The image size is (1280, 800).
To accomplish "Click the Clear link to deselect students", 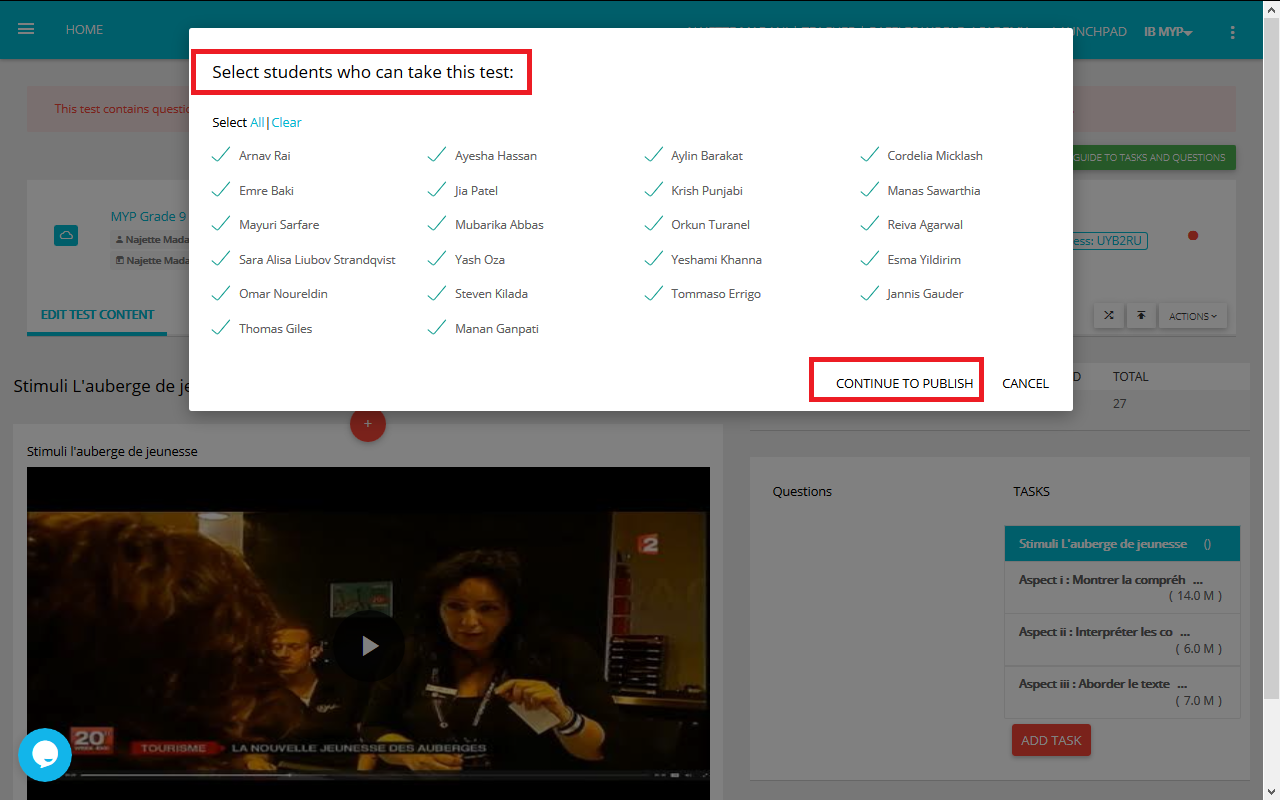I will coord(286,122).
